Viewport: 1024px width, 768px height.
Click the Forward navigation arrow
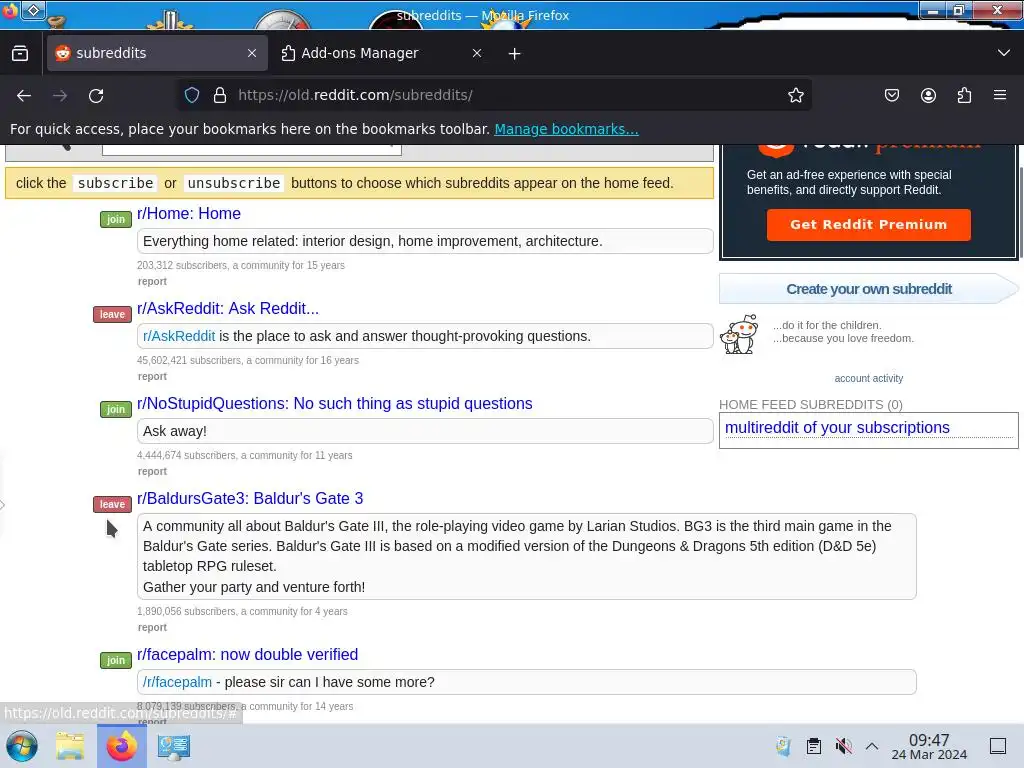coord(60,95)
